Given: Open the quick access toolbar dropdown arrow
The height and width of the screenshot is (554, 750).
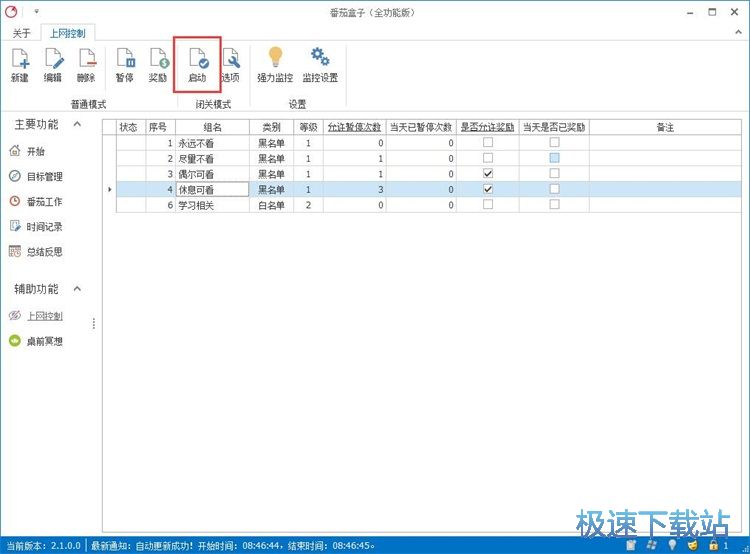Looking at the screenshot, I should pos(36,11).
